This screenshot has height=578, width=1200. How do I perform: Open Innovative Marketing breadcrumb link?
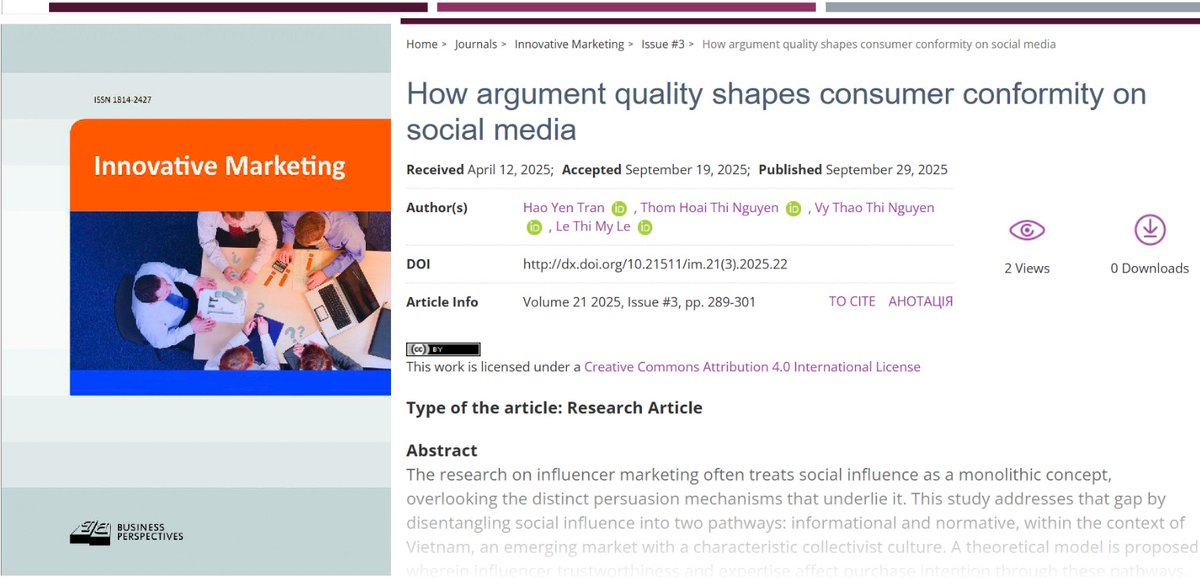tap(570, 44)
